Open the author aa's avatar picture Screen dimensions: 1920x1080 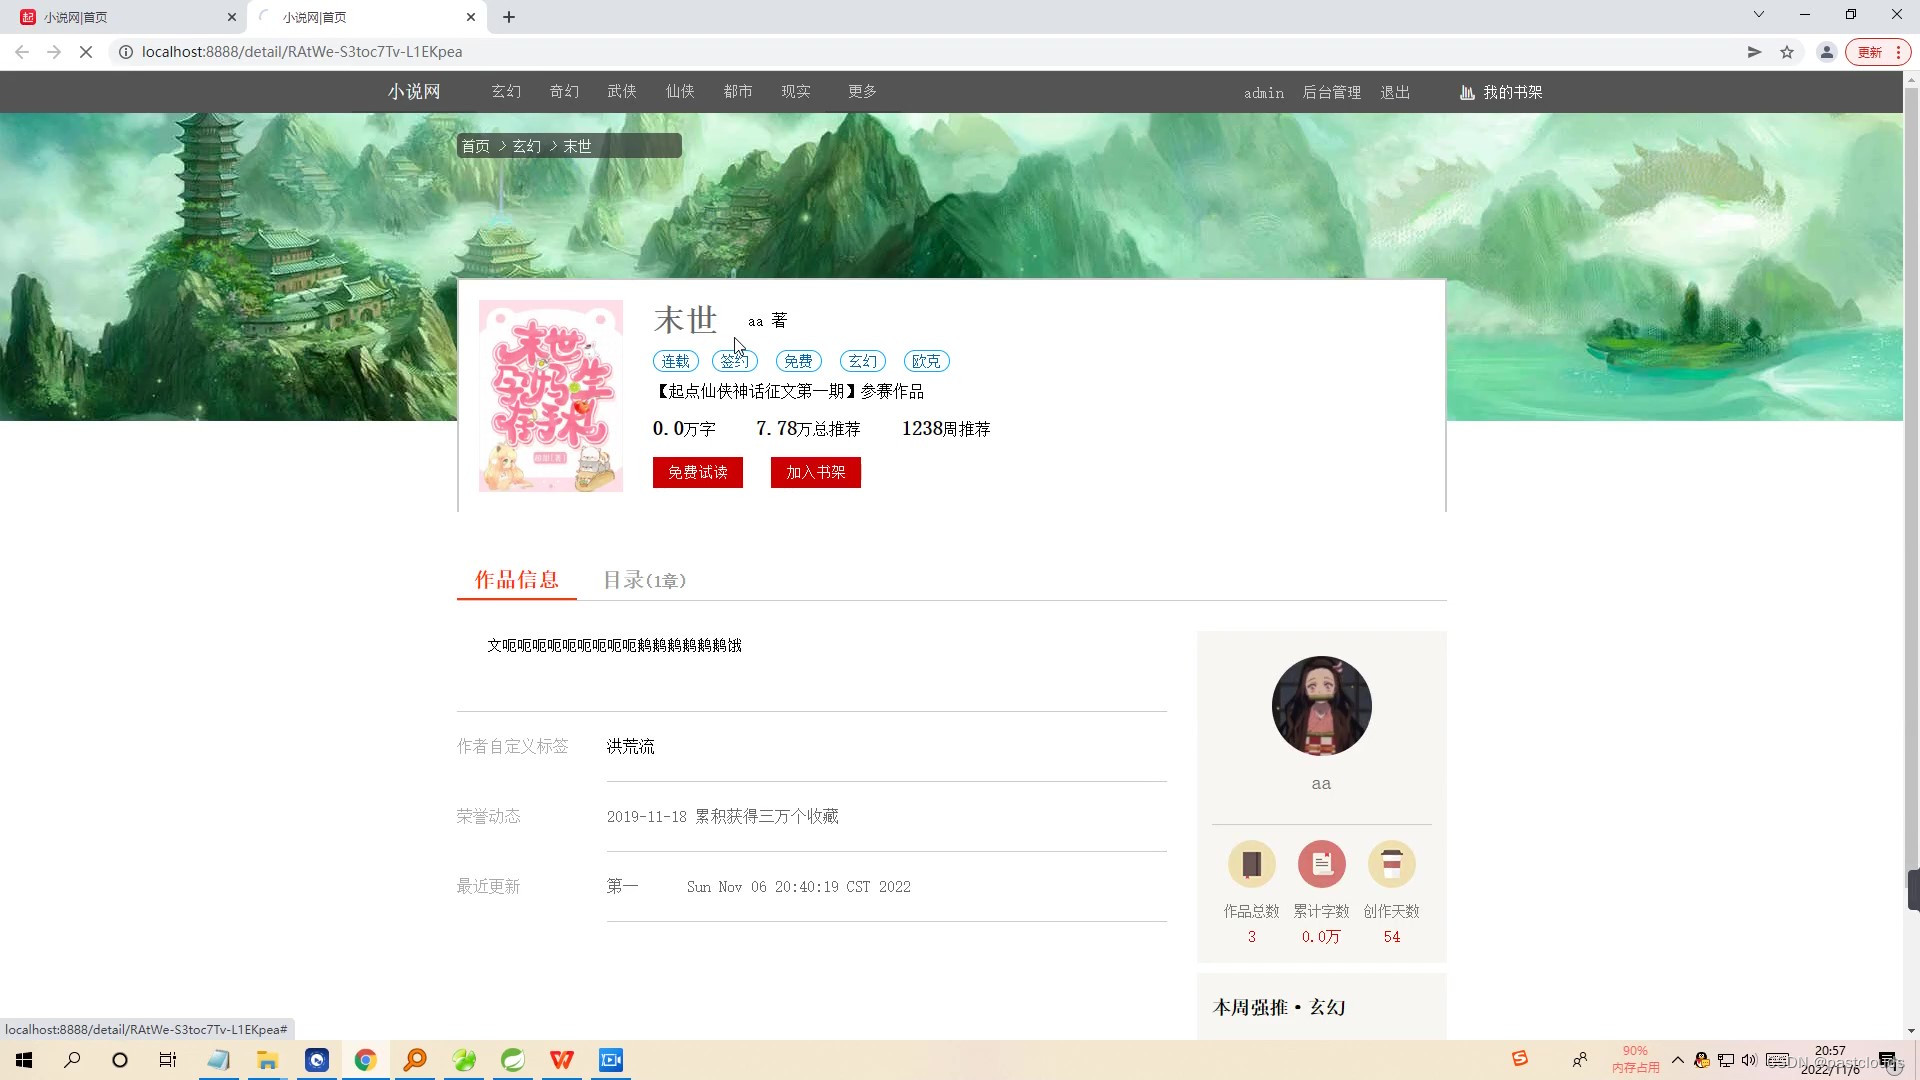coord(1321,706)
